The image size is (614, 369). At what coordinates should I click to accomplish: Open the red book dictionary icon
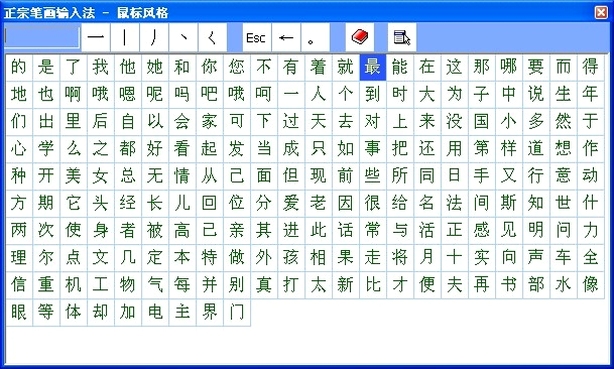point(359,38)
